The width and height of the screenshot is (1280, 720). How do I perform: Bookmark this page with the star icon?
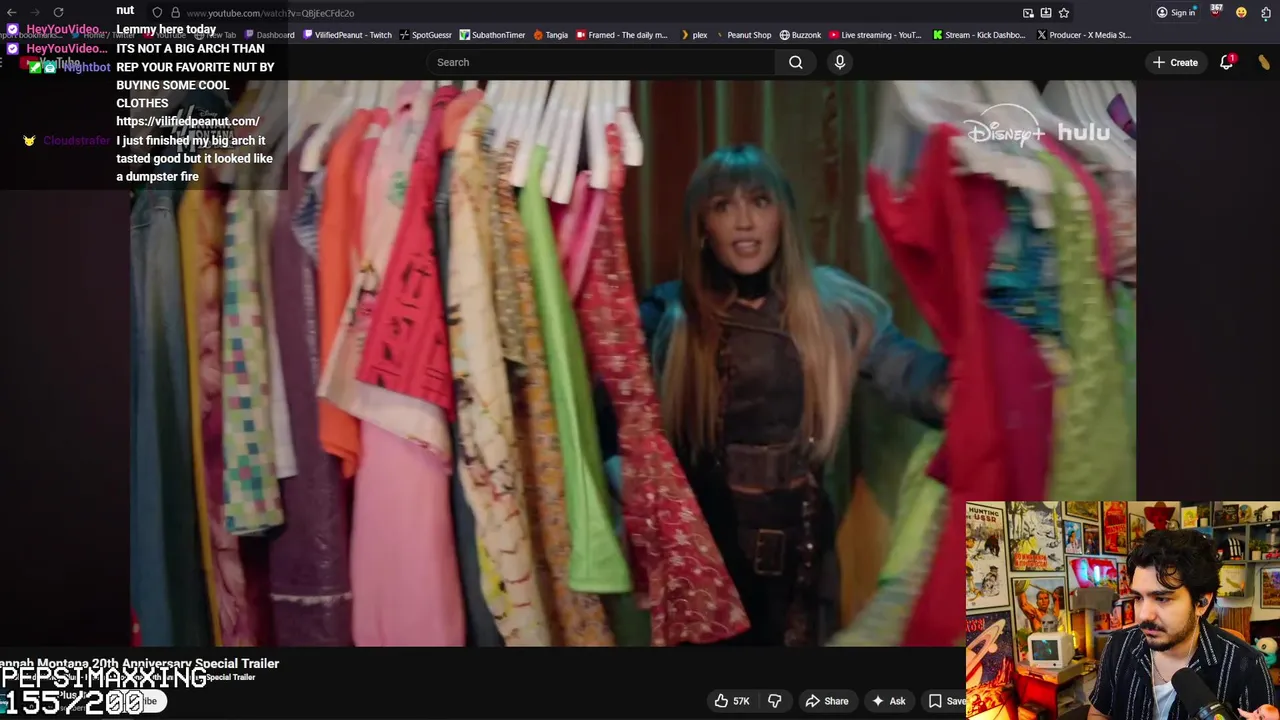(x=1064, y=13)
